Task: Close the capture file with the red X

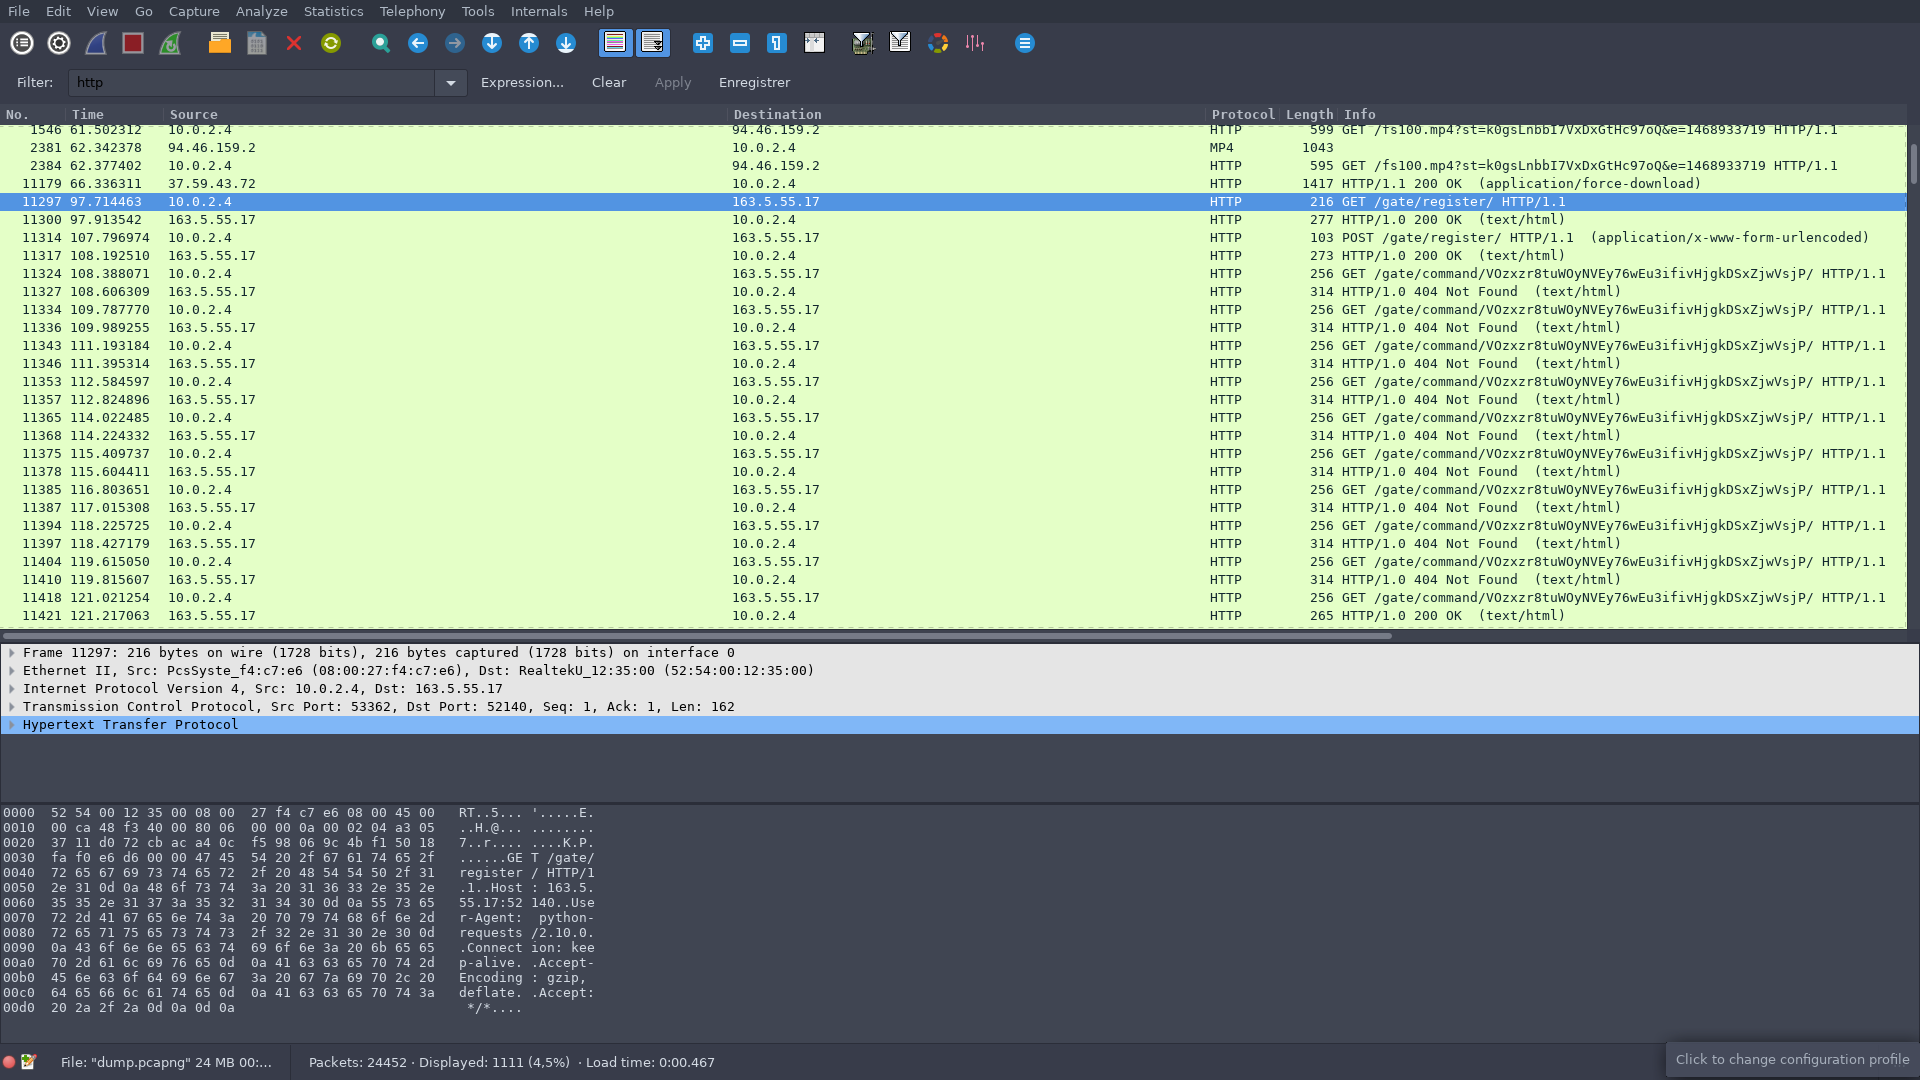Action: click(294, 43)
